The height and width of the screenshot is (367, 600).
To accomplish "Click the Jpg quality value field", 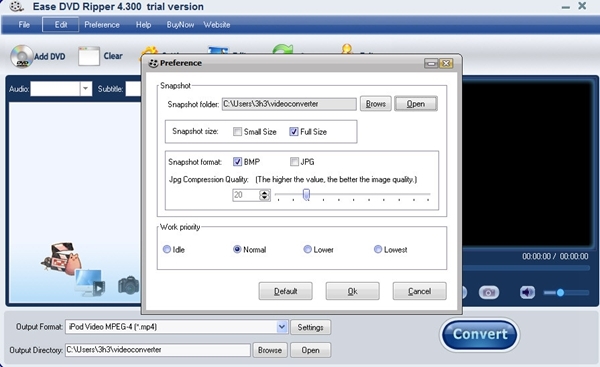I will pos(246,195).
